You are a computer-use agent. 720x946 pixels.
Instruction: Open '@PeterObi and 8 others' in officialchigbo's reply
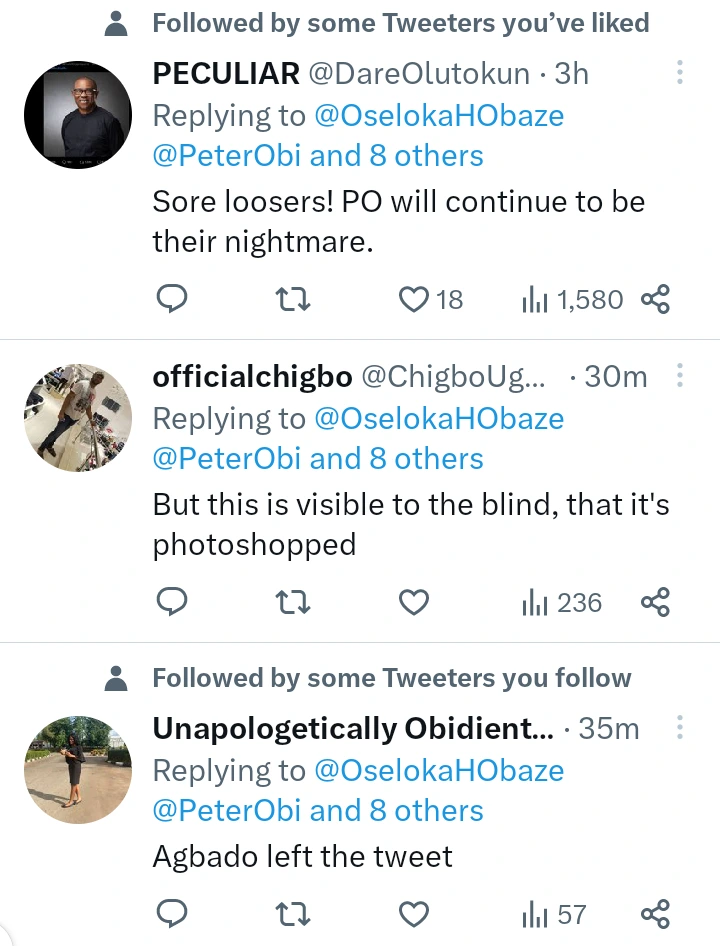317,459
